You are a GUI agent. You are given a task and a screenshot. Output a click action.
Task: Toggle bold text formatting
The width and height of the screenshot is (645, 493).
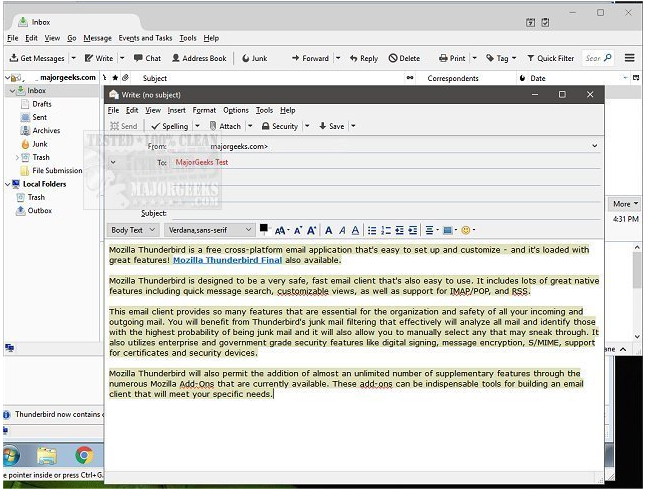click(x=328, y=230)
